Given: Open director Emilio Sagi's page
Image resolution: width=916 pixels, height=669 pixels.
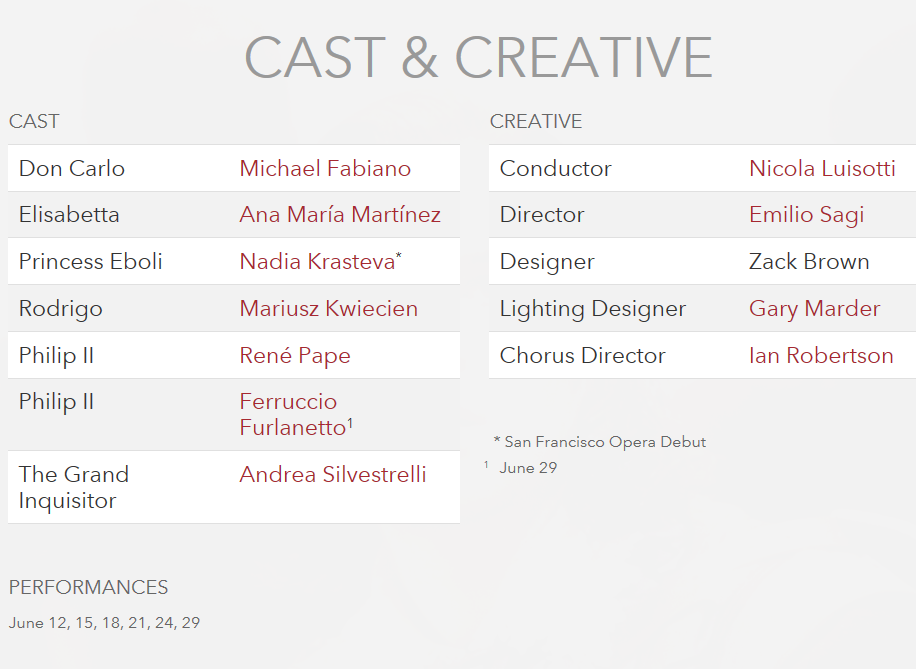Looking at the screenshot, I should [x=806, y=214].
